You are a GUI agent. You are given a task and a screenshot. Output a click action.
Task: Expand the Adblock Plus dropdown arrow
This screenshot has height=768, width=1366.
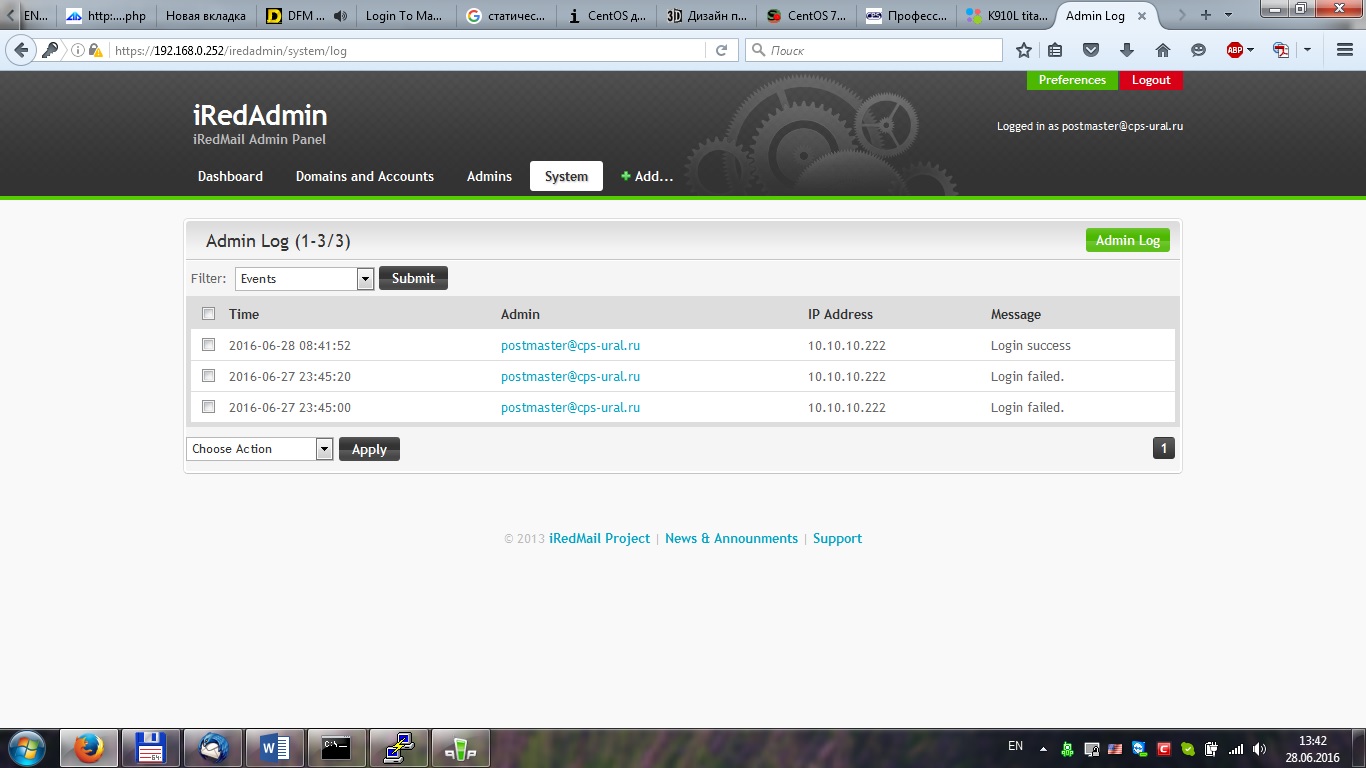click(x=1251, y=50)
